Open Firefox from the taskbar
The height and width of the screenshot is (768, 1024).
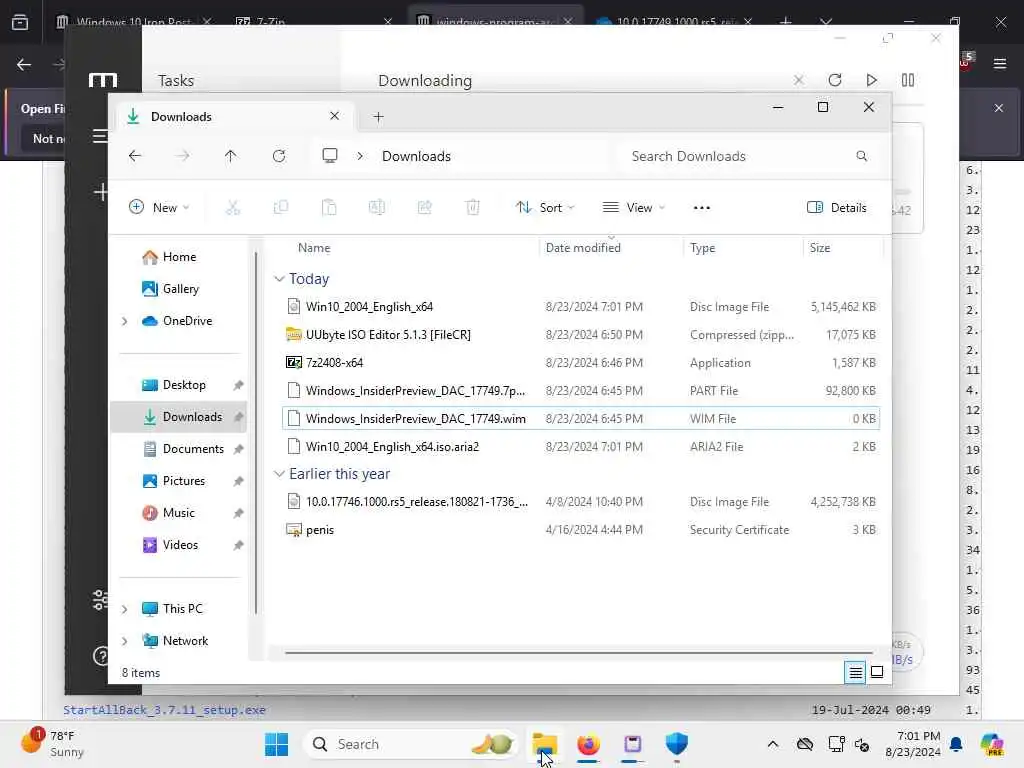[x=588, y=744]
